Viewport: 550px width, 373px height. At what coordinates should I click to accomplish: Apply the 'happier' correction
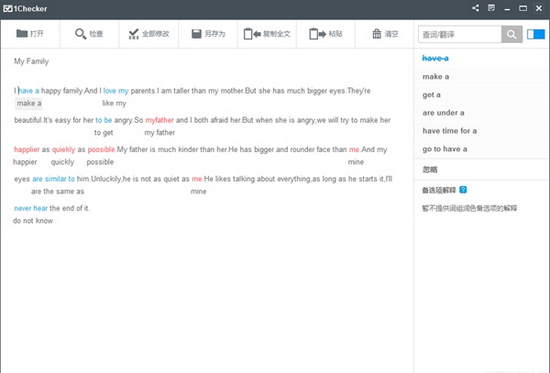[25, 162]
